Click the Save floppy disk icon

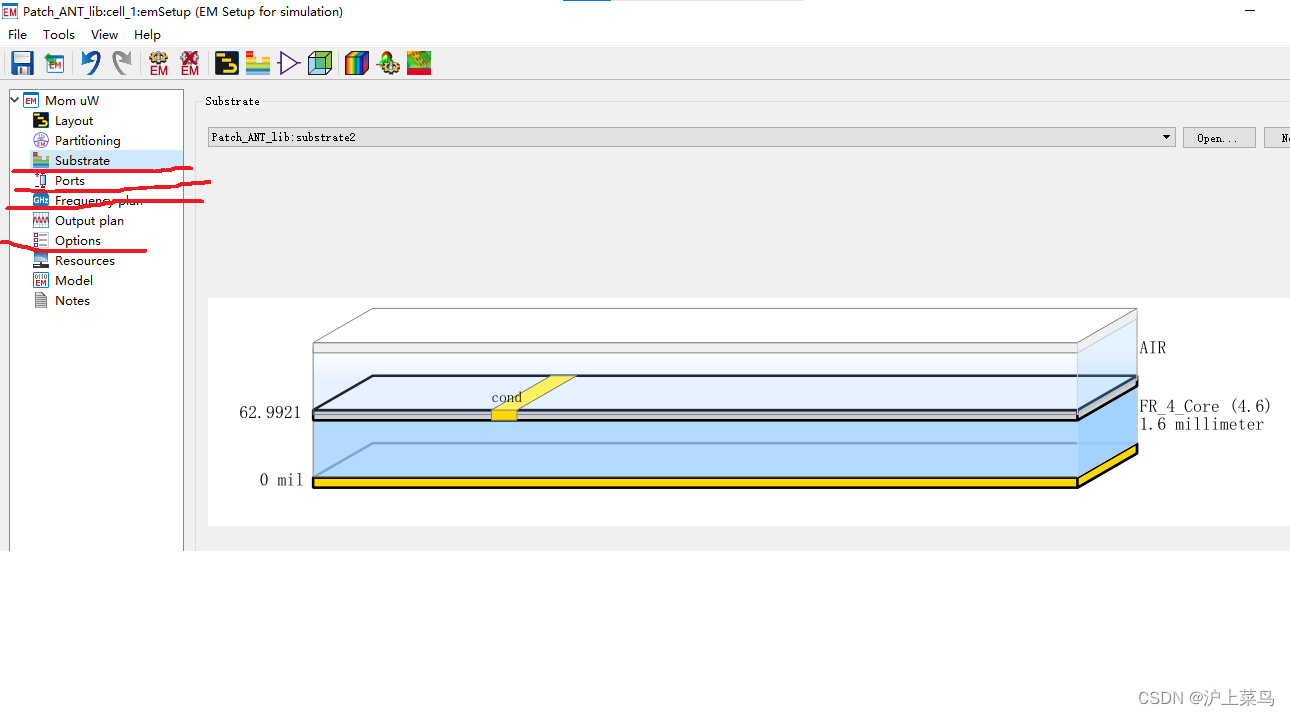tap(22, 64)
